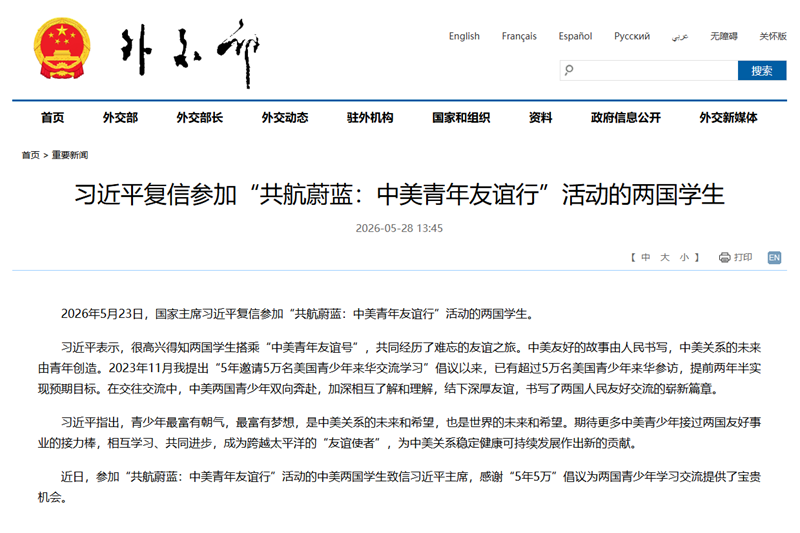Image resolution: width=800 pixels, height=533 pixels.
Task: Click the publish date 2026-05-28 13:45
Action: (399, 229)
